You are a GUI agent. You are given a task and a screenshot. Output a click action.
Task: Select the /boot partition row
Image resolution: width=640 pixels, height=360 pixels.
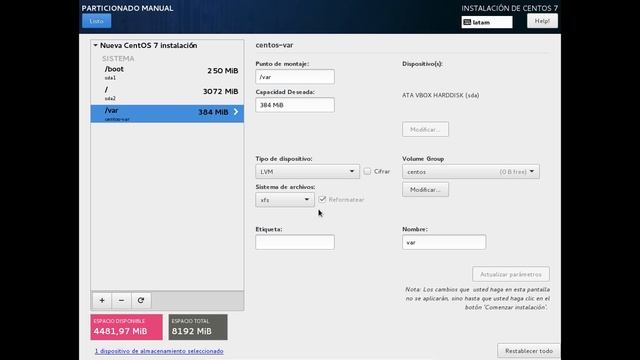click(167, 72)
